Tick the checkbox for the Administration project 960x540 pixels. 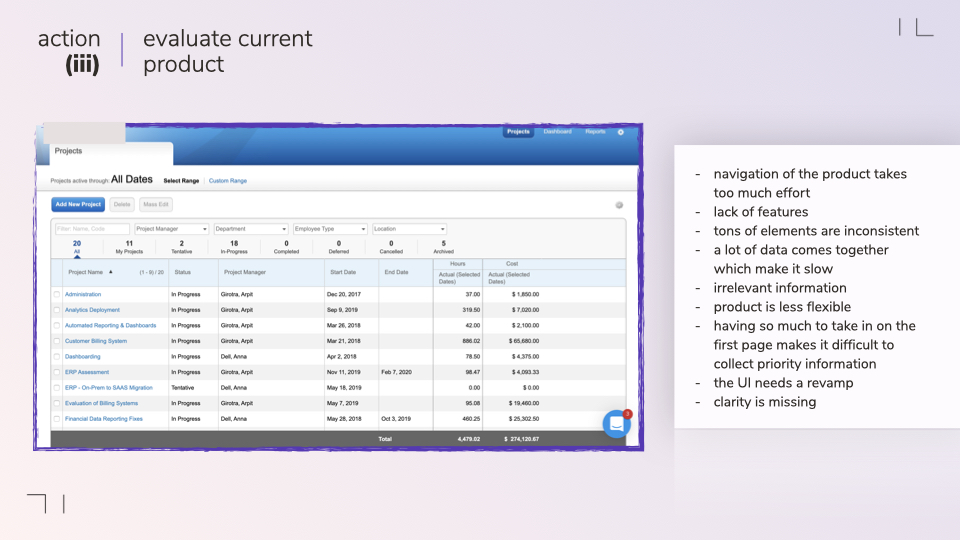[x=57, y=295]
